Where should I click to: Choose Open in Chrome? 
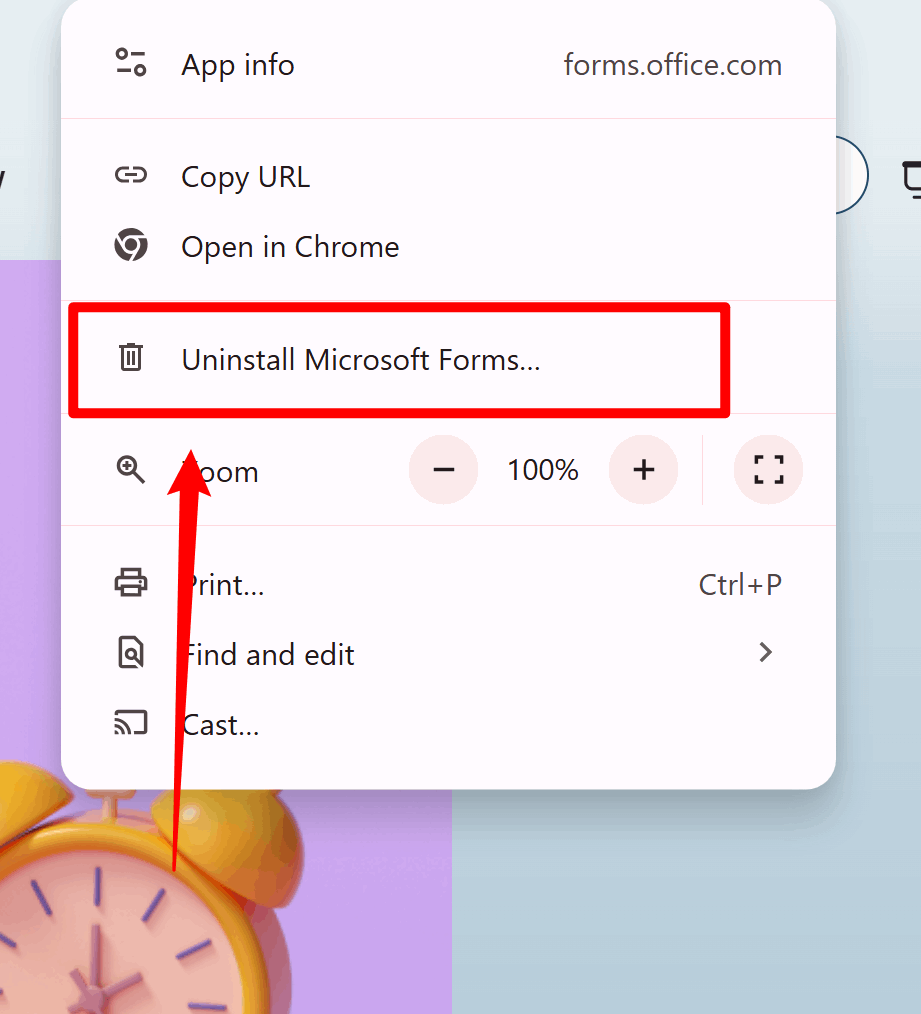(448, 246)
